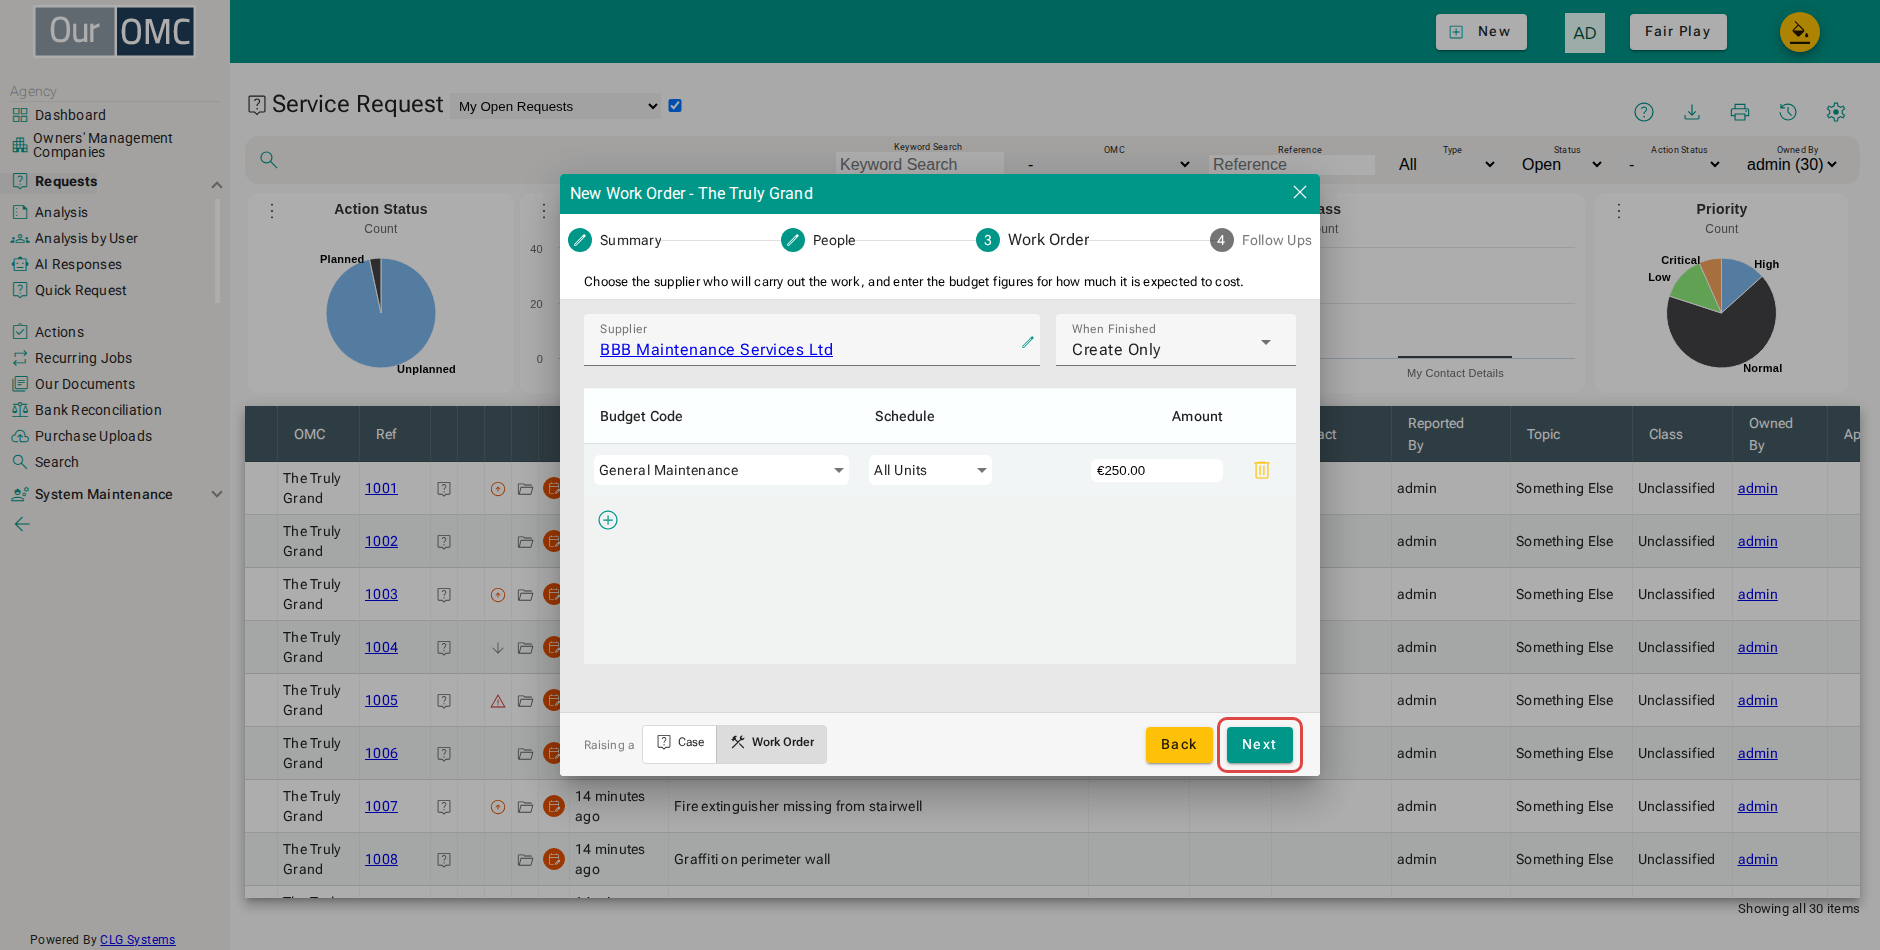1880x950 pixels.
Task: Delete the General Maintenance budget line
Action: click(x=1262, y=470)
